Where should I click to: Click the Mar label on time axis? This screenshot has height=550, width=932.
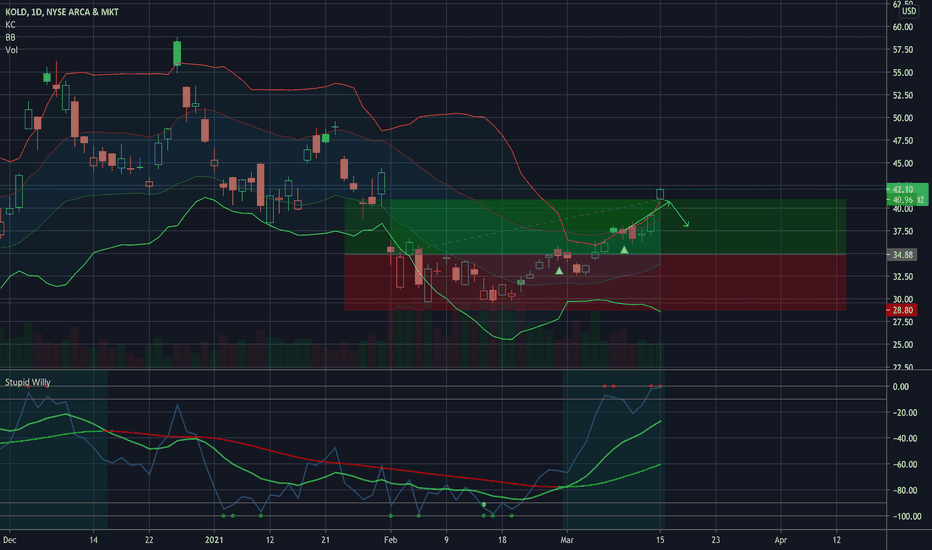click(x=567, y=540)
